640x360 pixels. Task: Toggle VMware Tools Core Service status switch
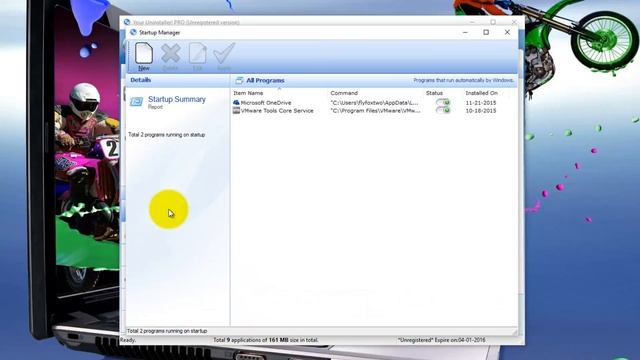coord(443,111)
